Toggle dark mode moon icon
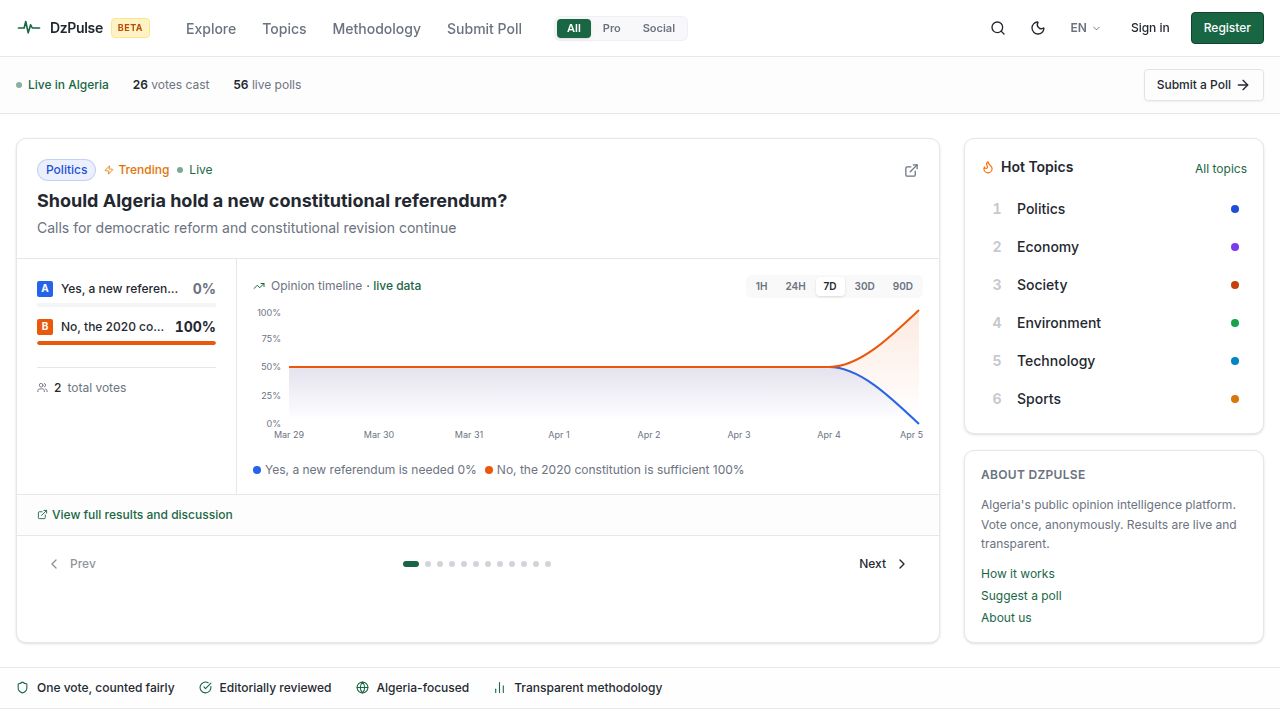This screenshot has height=720, width=1280. click(x=1037, y=28)
